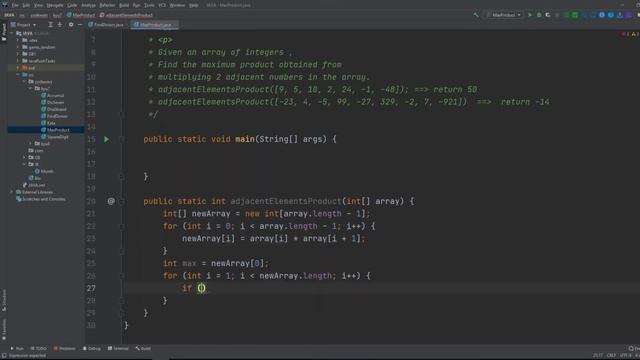This screenshot has width=640, height=360.
Task: Expand the JavaRushTasks folder arrow
Action: pyautogui.click(x=18, y=61)
